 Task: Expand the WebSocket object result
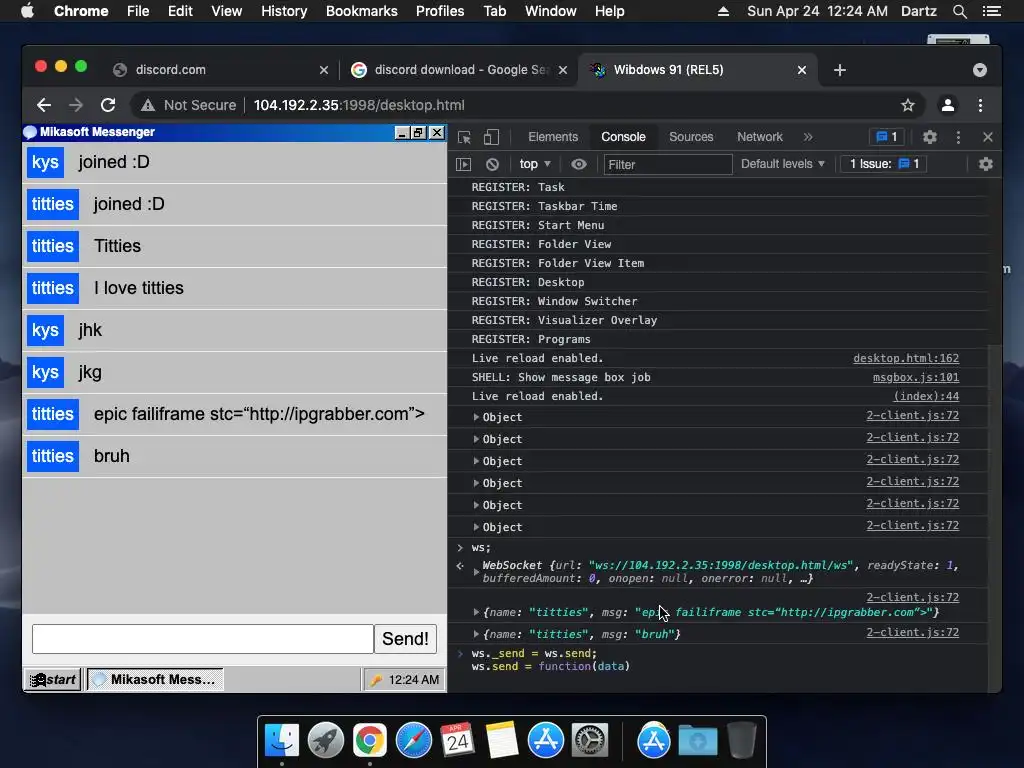coord(476,572)
